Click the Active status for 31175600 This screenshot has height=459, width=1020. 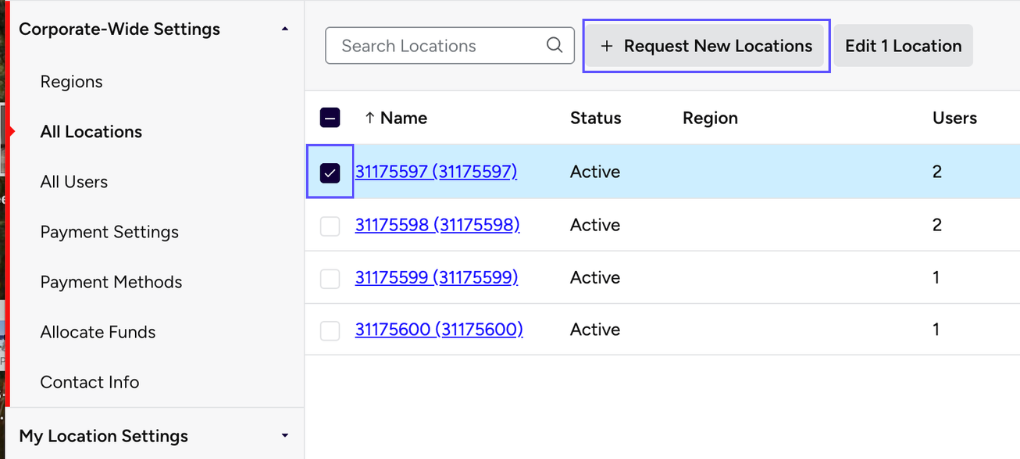coord(595,330)
